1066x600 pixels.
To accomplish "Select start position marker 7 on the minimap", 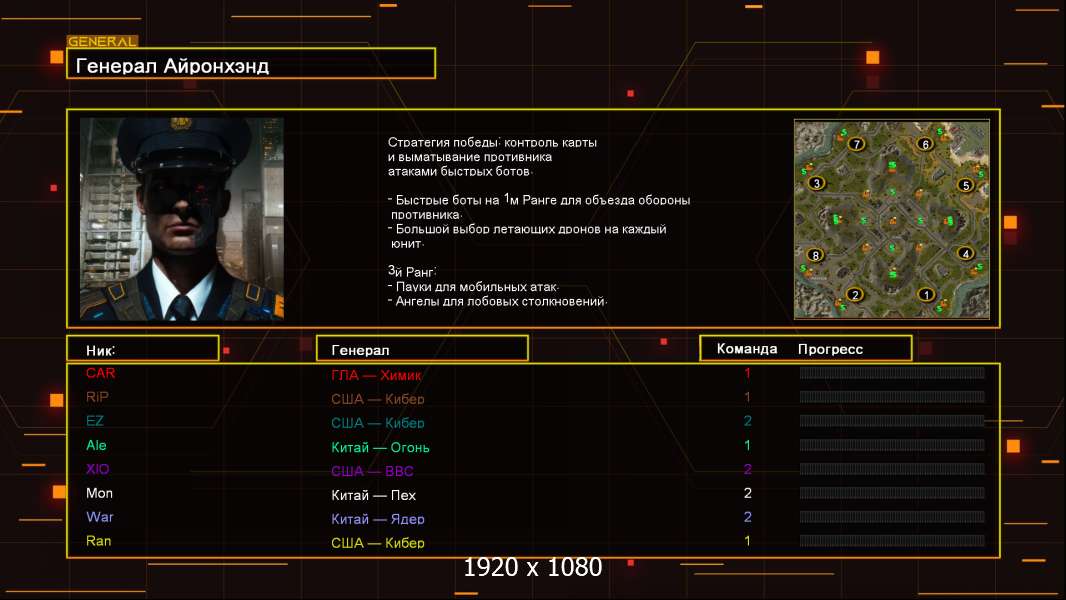I will [x=857, y=144].
